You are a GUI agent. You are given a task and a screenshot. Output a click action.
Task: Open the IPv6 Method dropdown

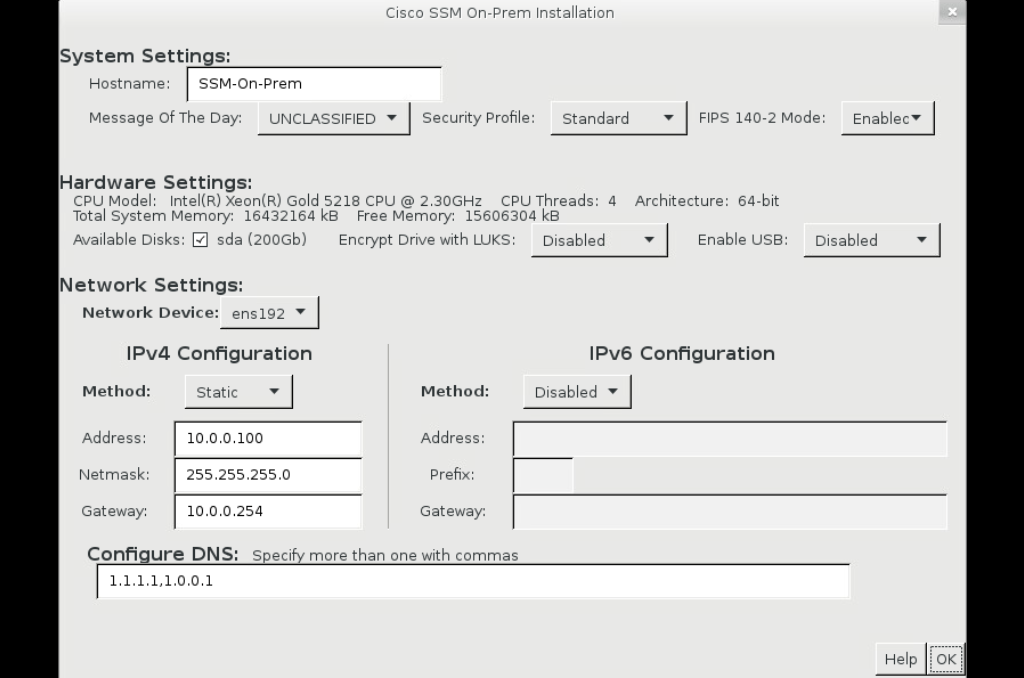pyautogui.click(x=577, y=392)
